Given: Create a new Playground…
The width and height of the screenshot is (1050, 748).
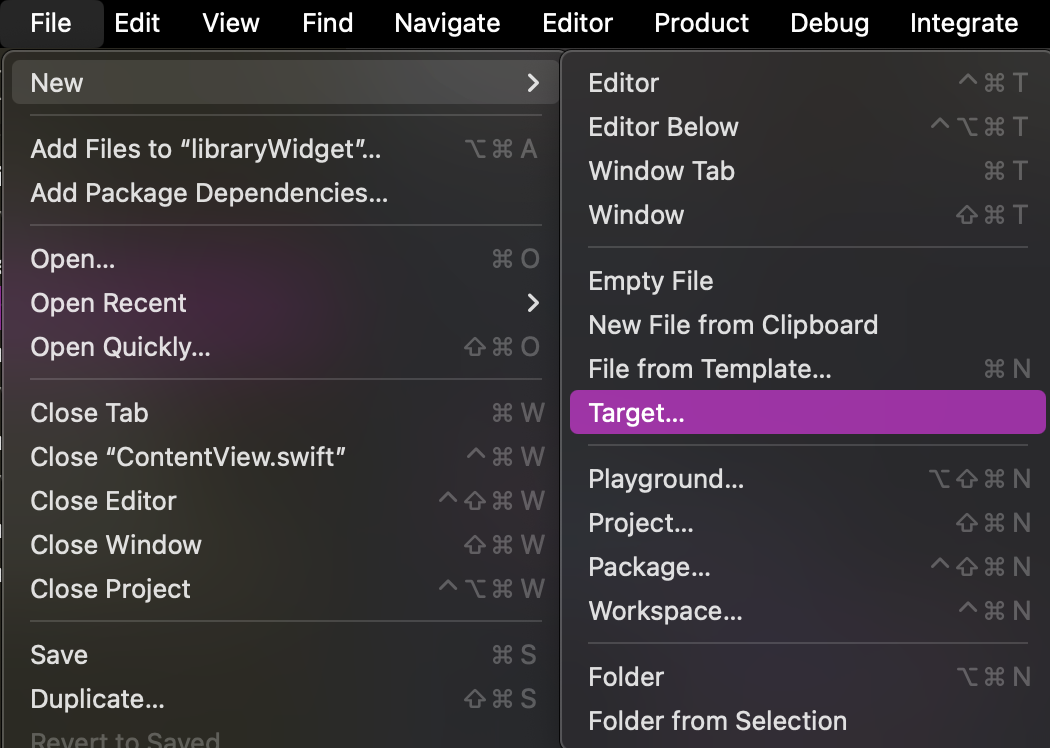Looking at the screenshot, I should click(x=808, y=478).
